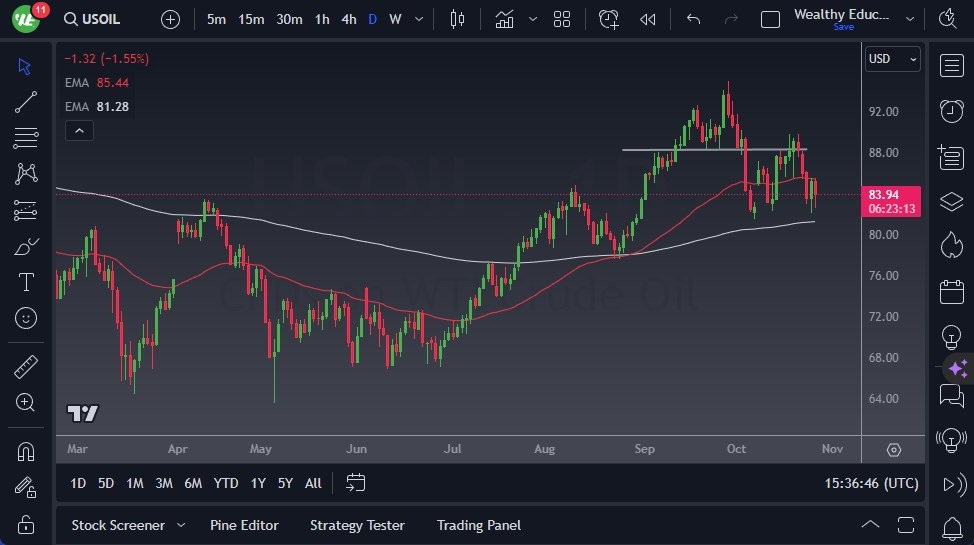Screen dimensions: 974x545
Task: Open the Pine Editor tab
Action: coord(244,525)
